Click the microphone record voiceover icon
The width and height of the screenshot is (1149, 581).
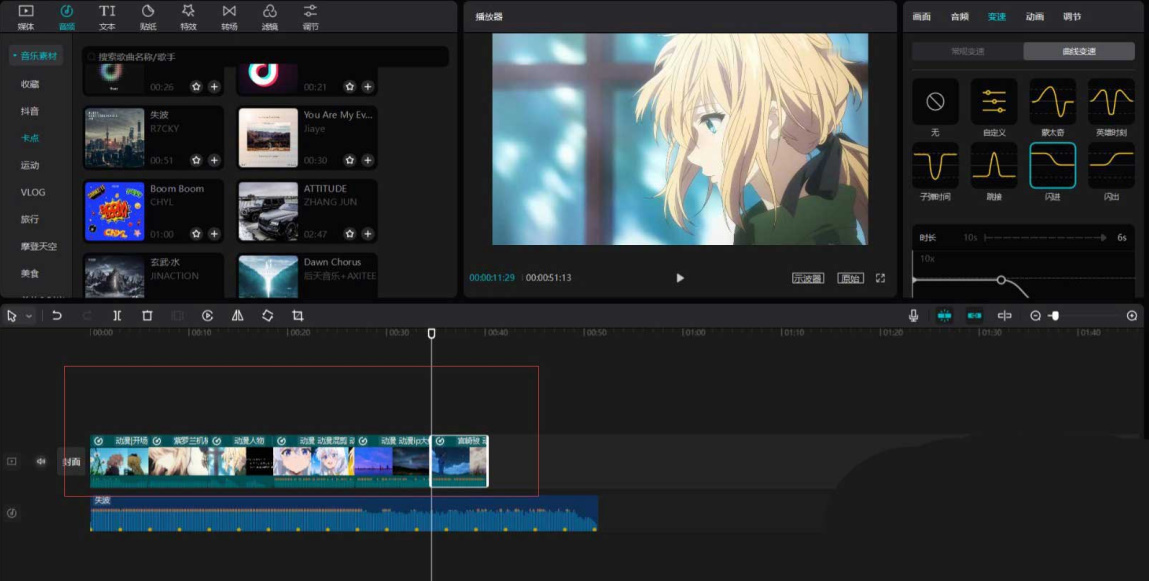point(913,315)
